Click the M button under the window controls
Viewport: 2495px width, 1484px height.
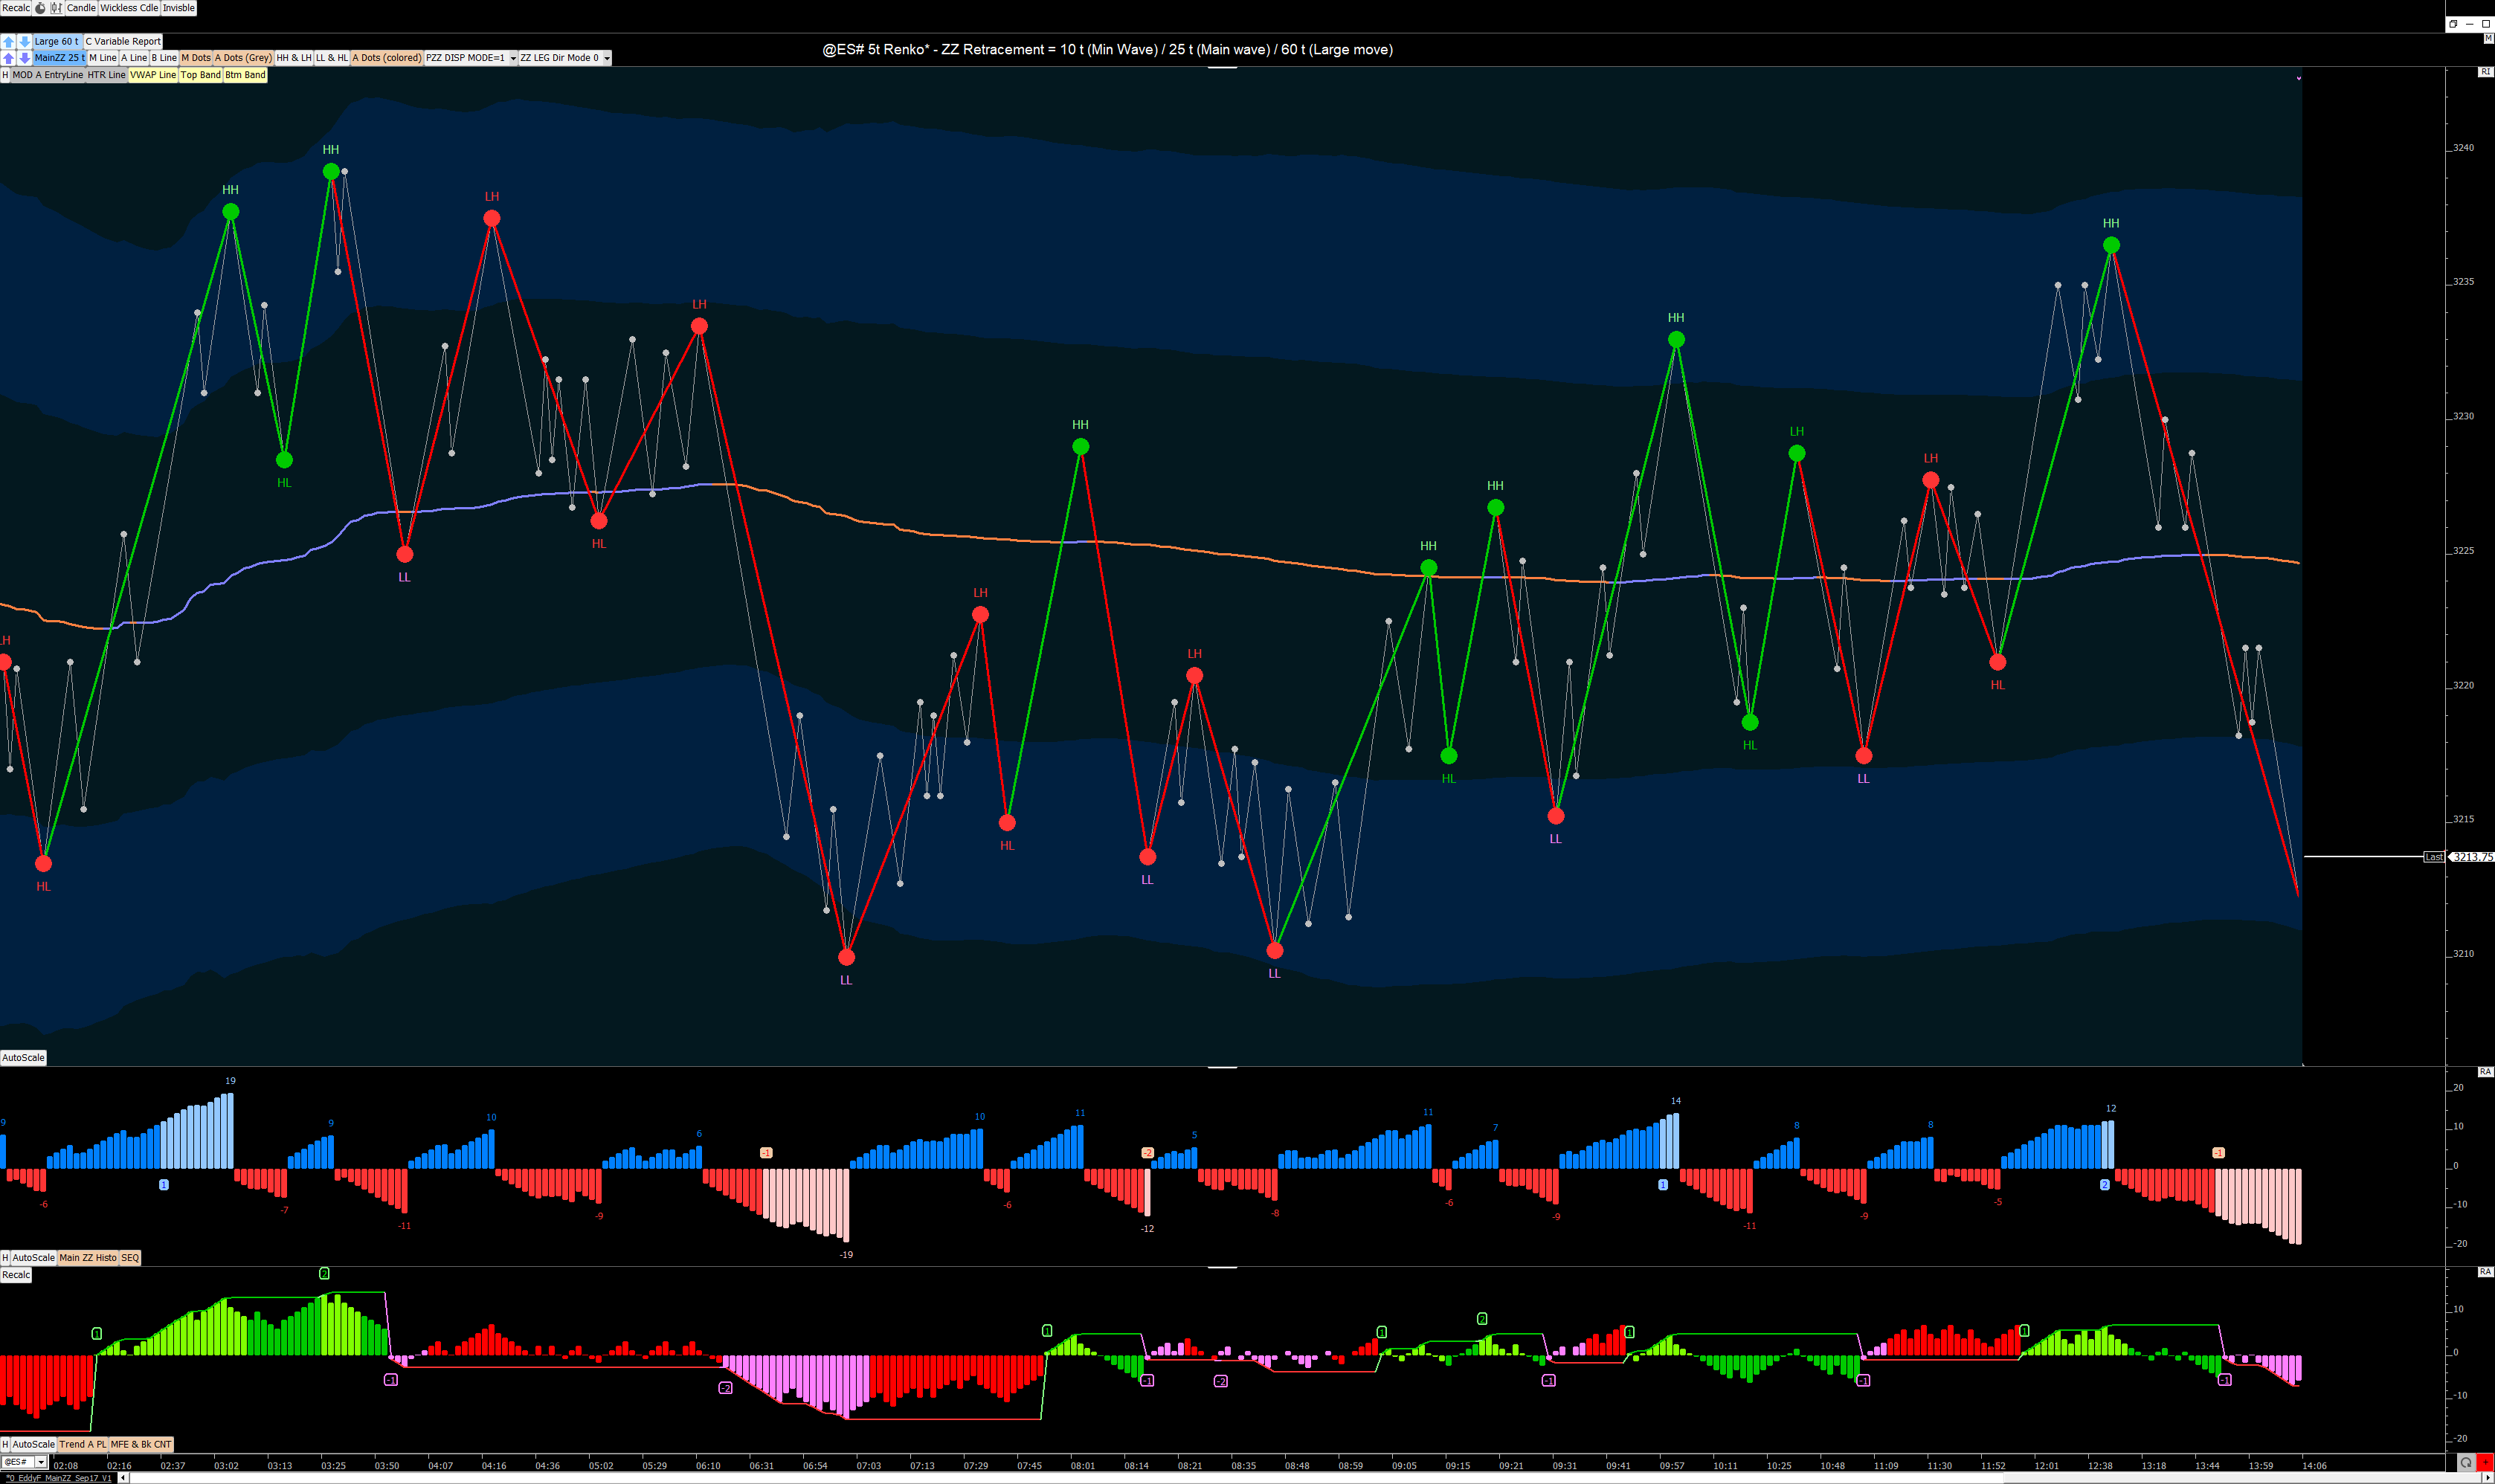coord(2488,38)
